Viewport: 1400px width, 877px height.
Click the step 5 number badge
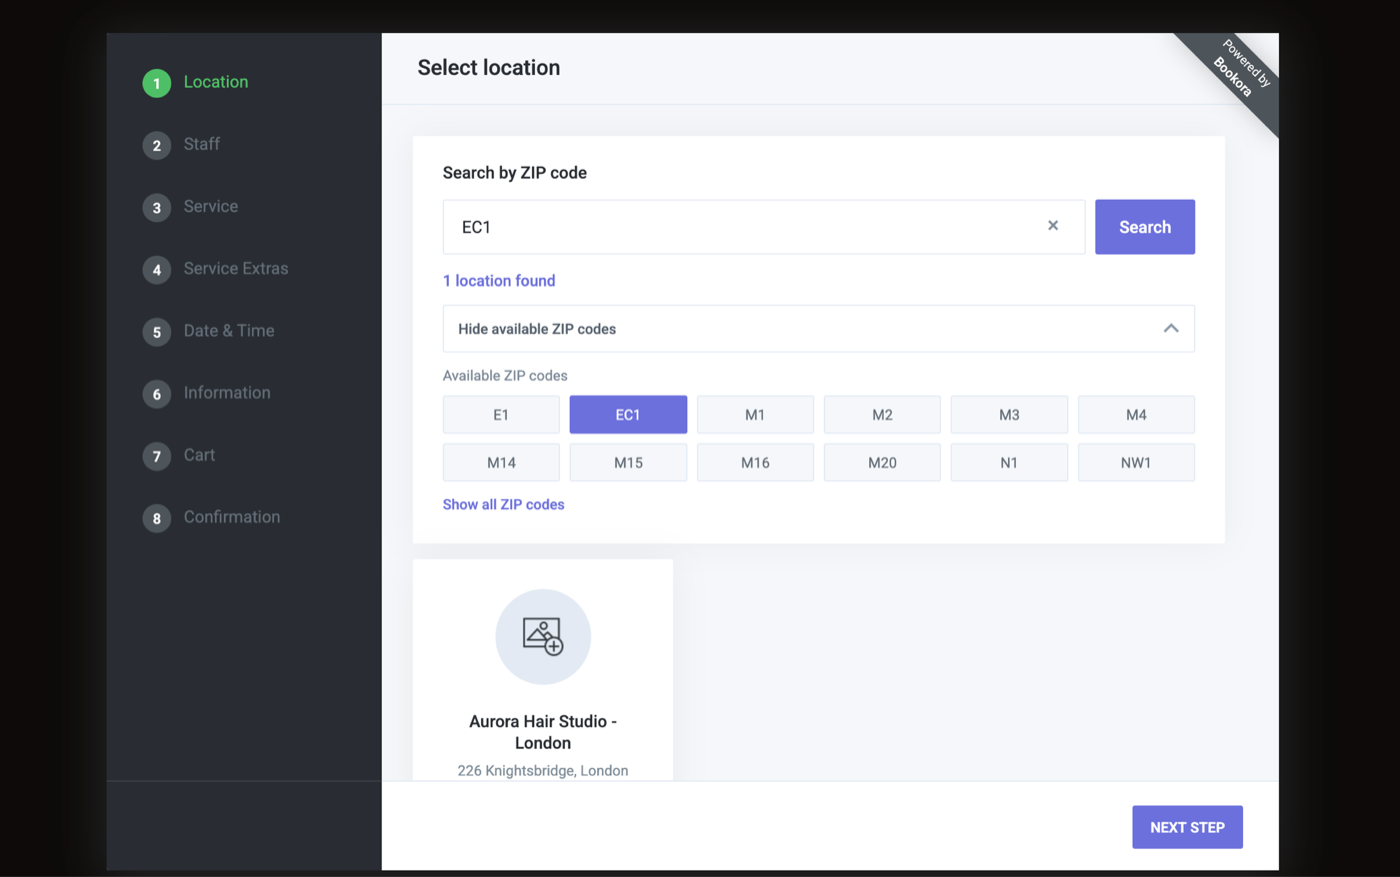coord(157,332)
